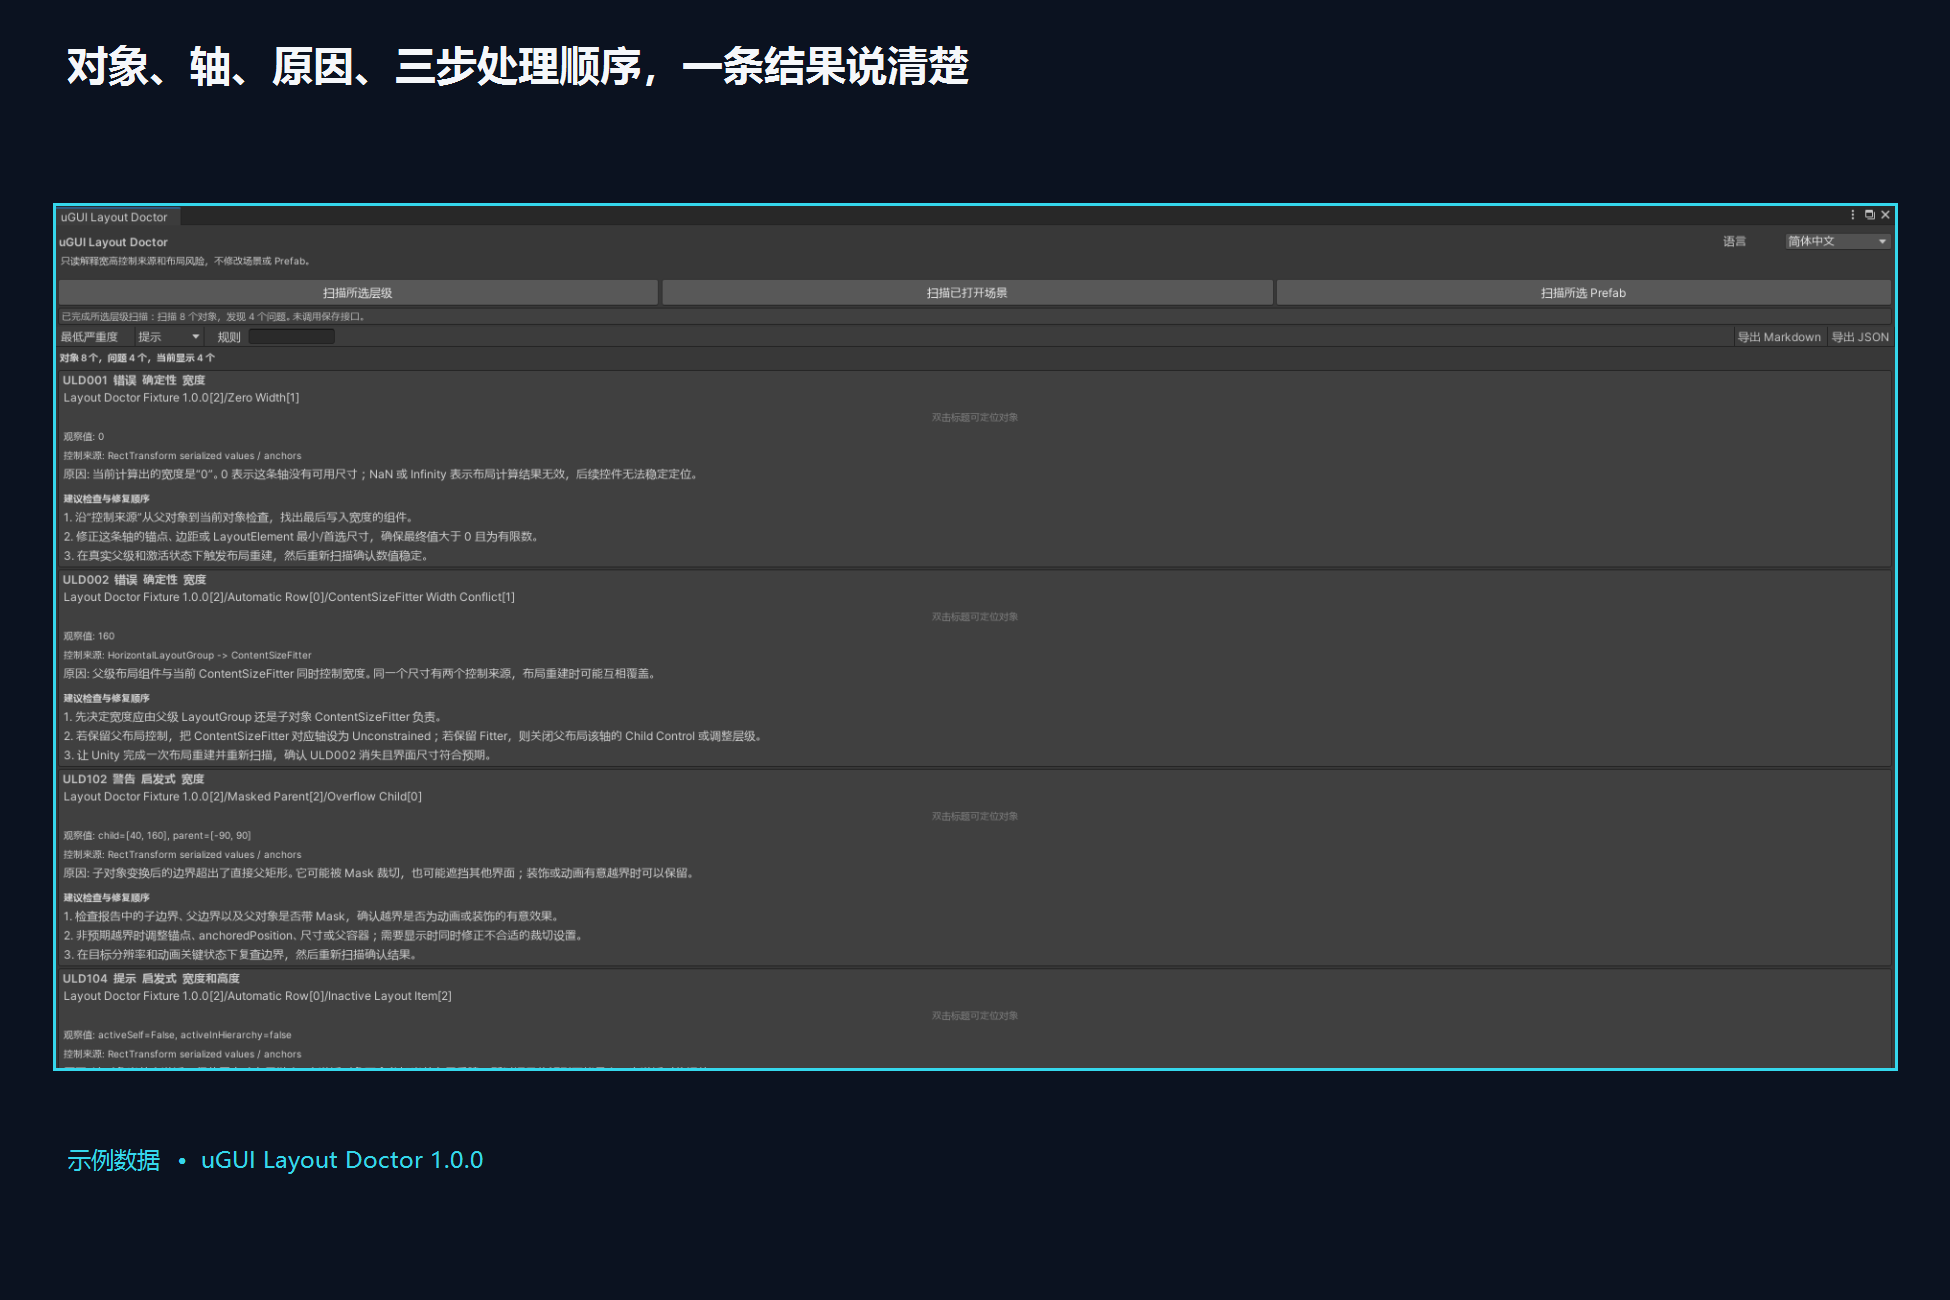Click the footer text uGUI Layout Doctor 1.0.0
The height and width of the screenshot is (1300, 1950).
[342, 1160]
